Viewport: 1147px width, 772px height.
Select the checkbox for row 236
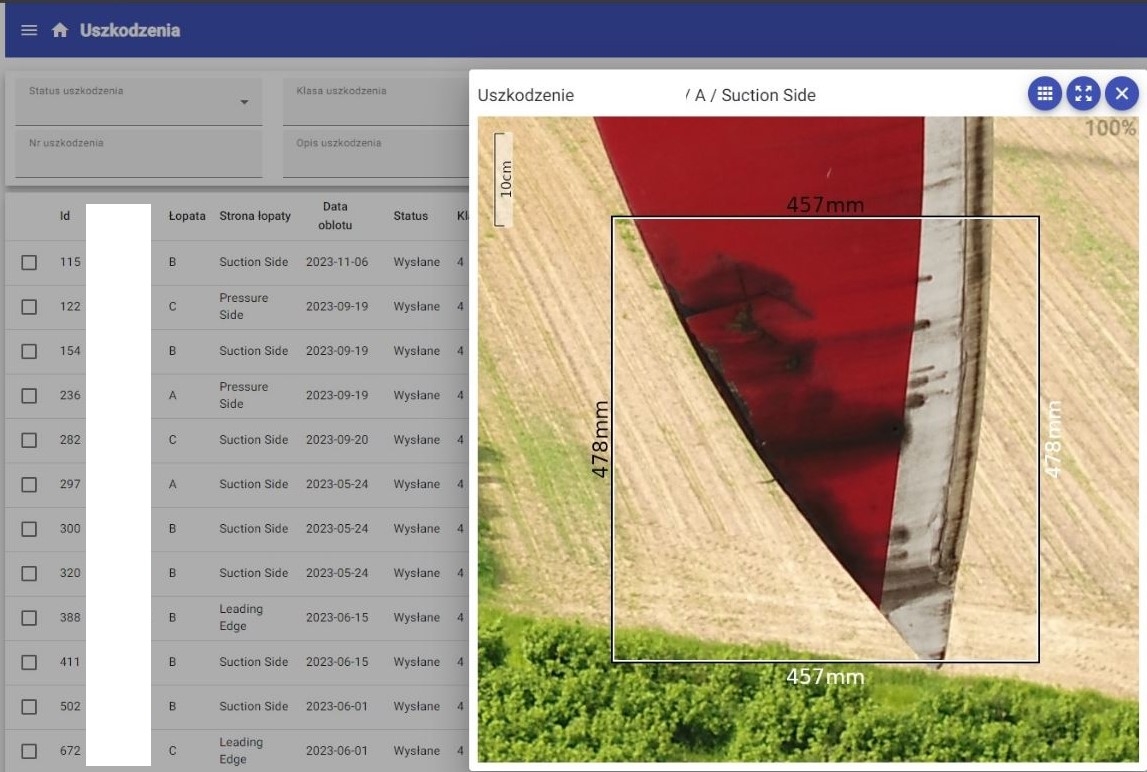pyautogui.click(x=29, y=395)
